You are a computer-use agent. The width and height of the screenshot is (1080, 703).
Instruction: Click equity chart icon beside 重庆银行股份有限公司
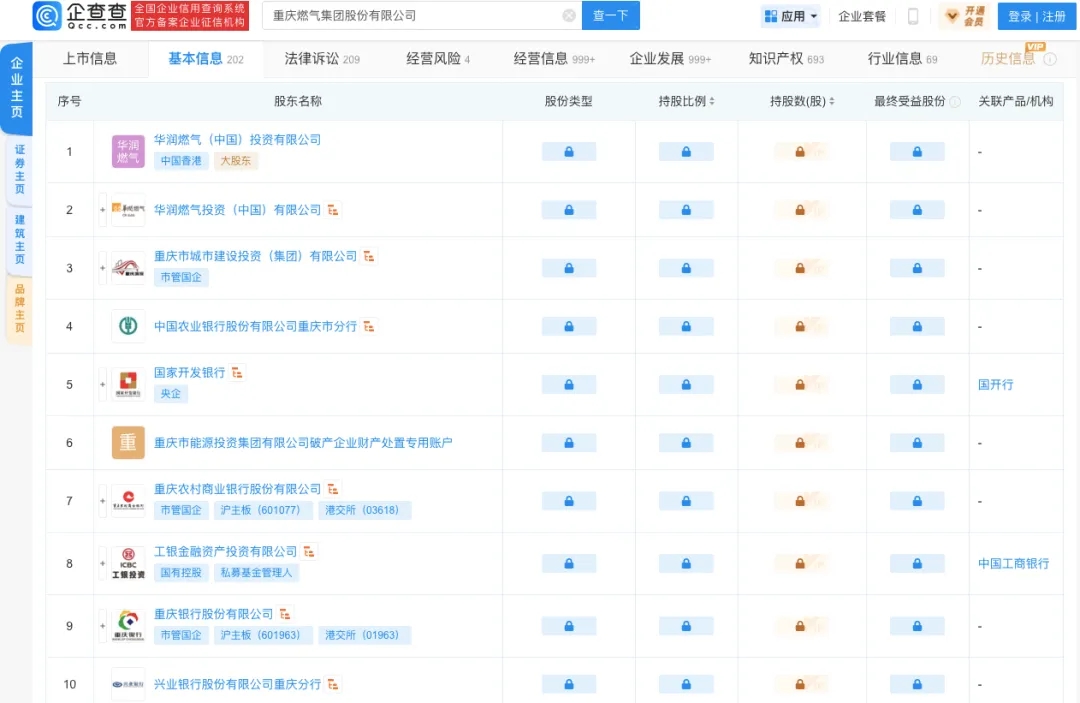coord(285,613)
